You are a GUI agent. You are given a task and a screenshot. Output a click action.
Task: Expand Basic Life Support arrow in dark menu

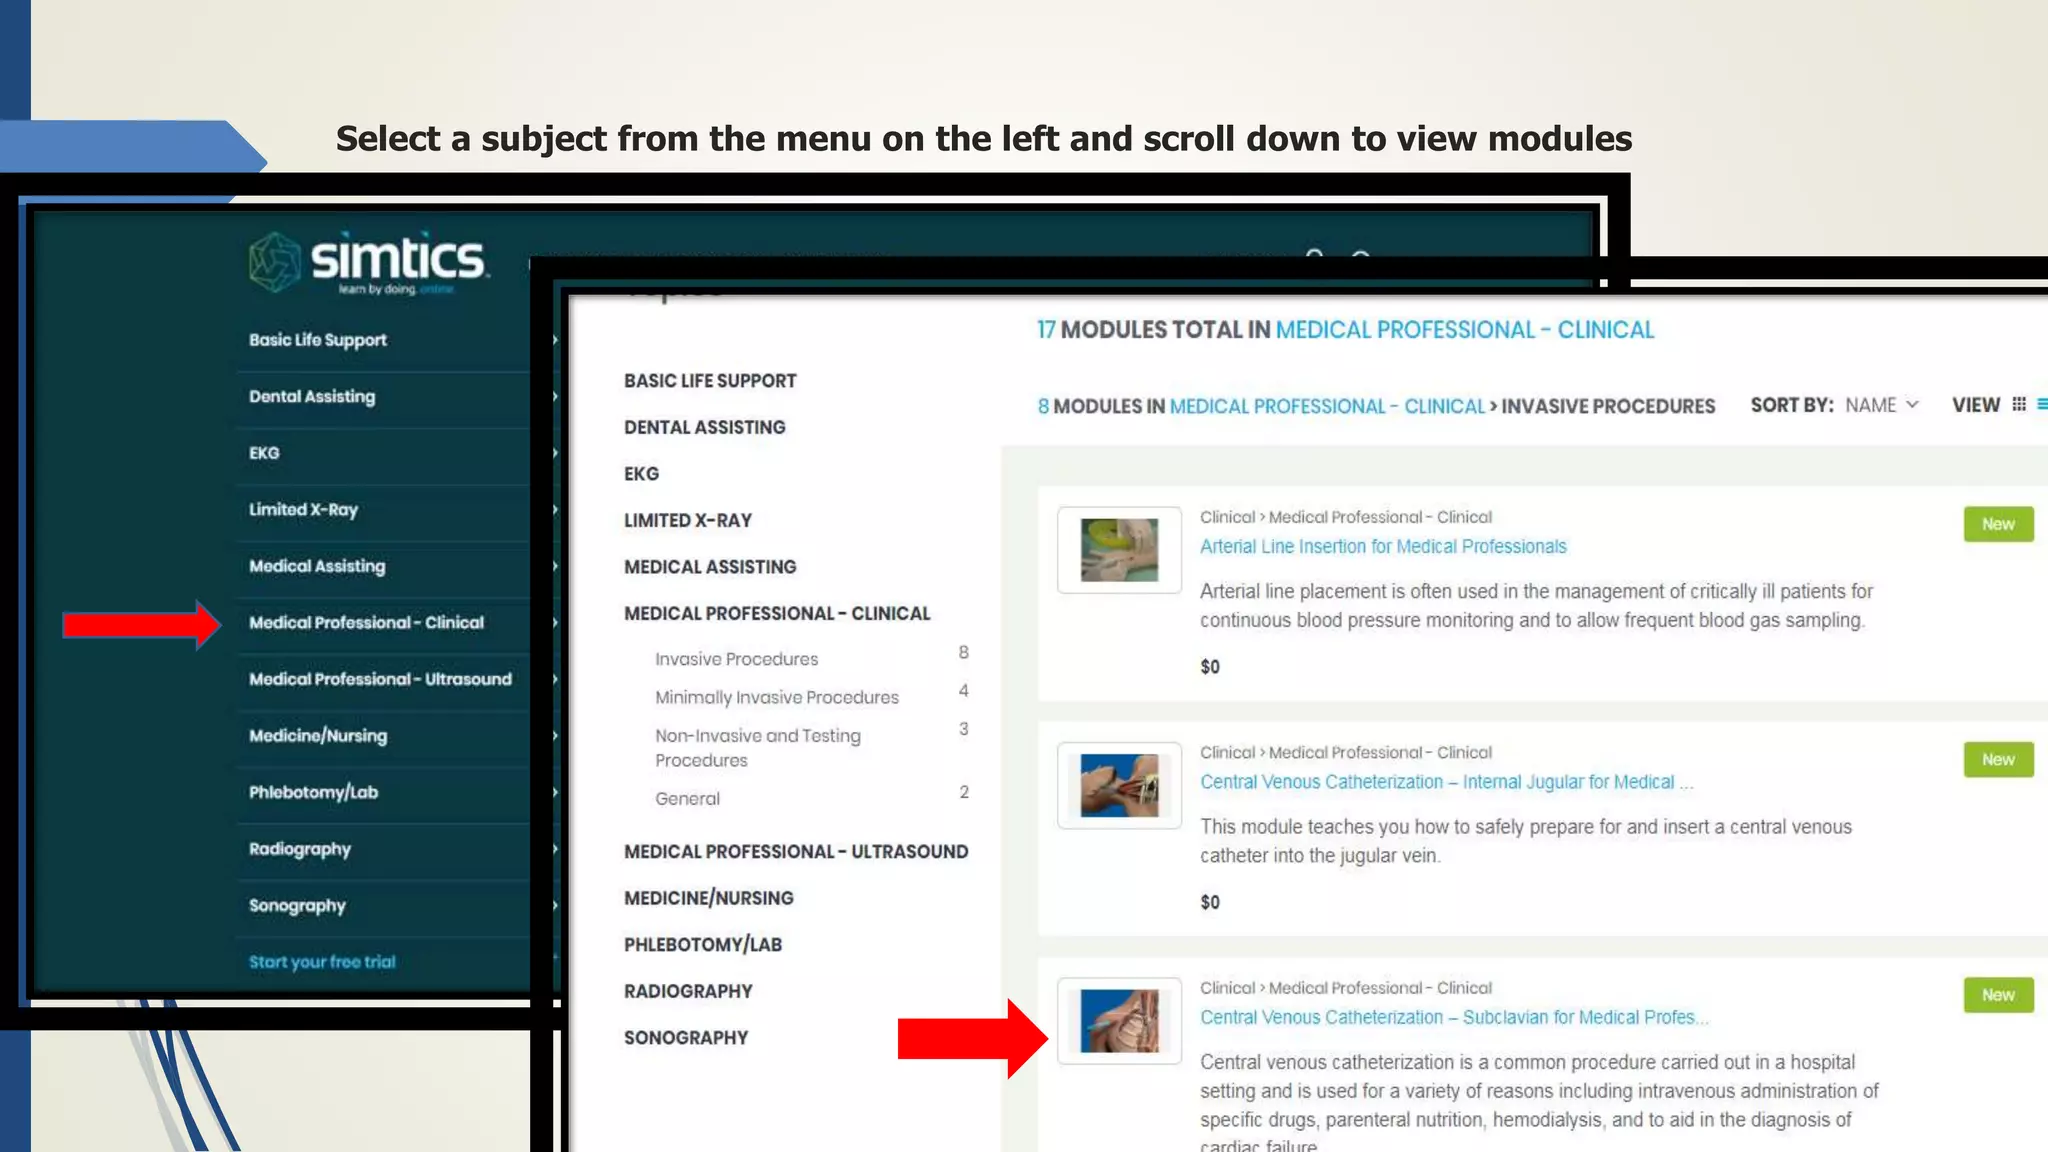[x=555, y=340]
